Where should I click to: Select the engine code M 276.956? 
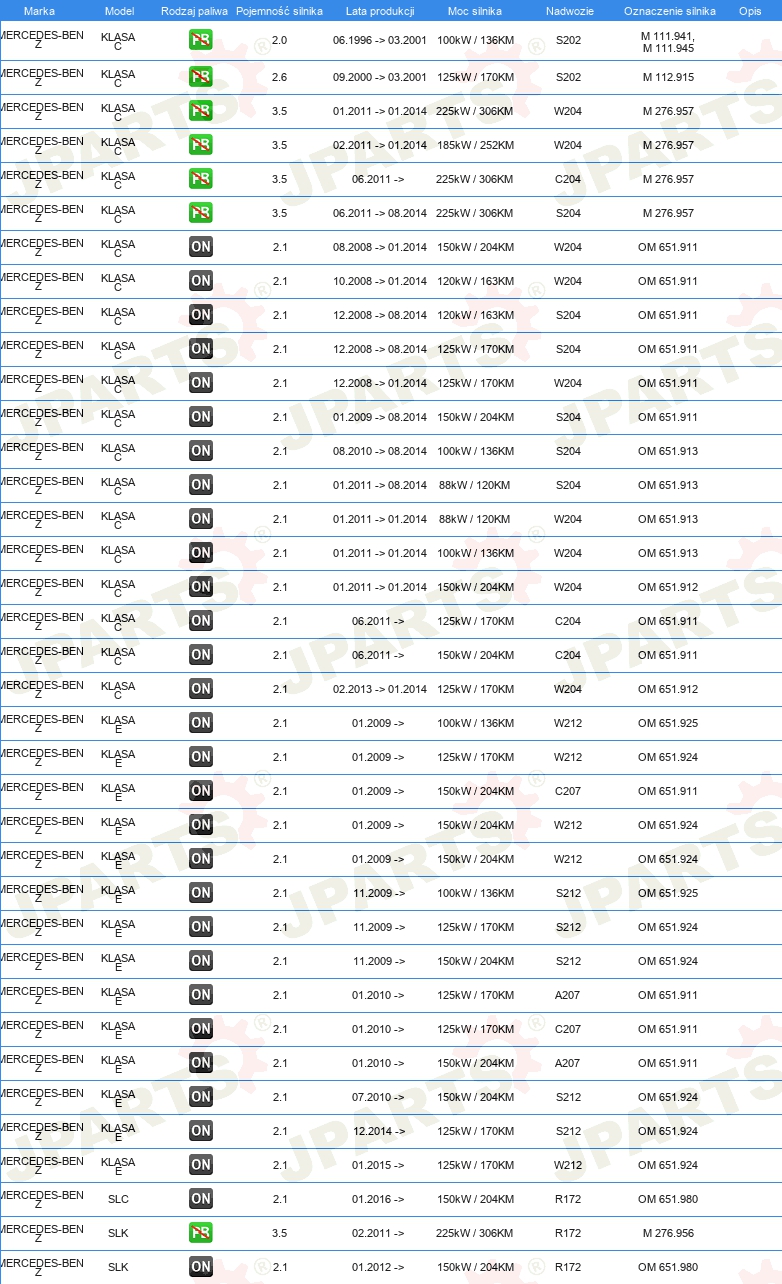pos(668,1233)
